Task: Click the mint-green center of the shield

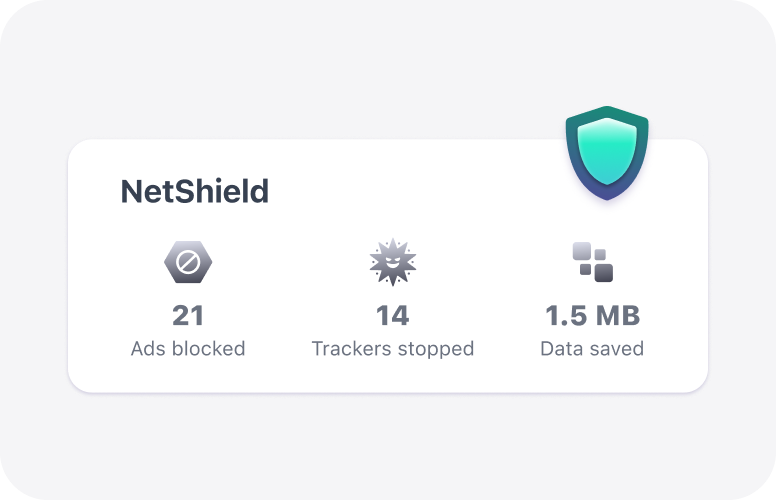Action: click(x=606, y=150)
